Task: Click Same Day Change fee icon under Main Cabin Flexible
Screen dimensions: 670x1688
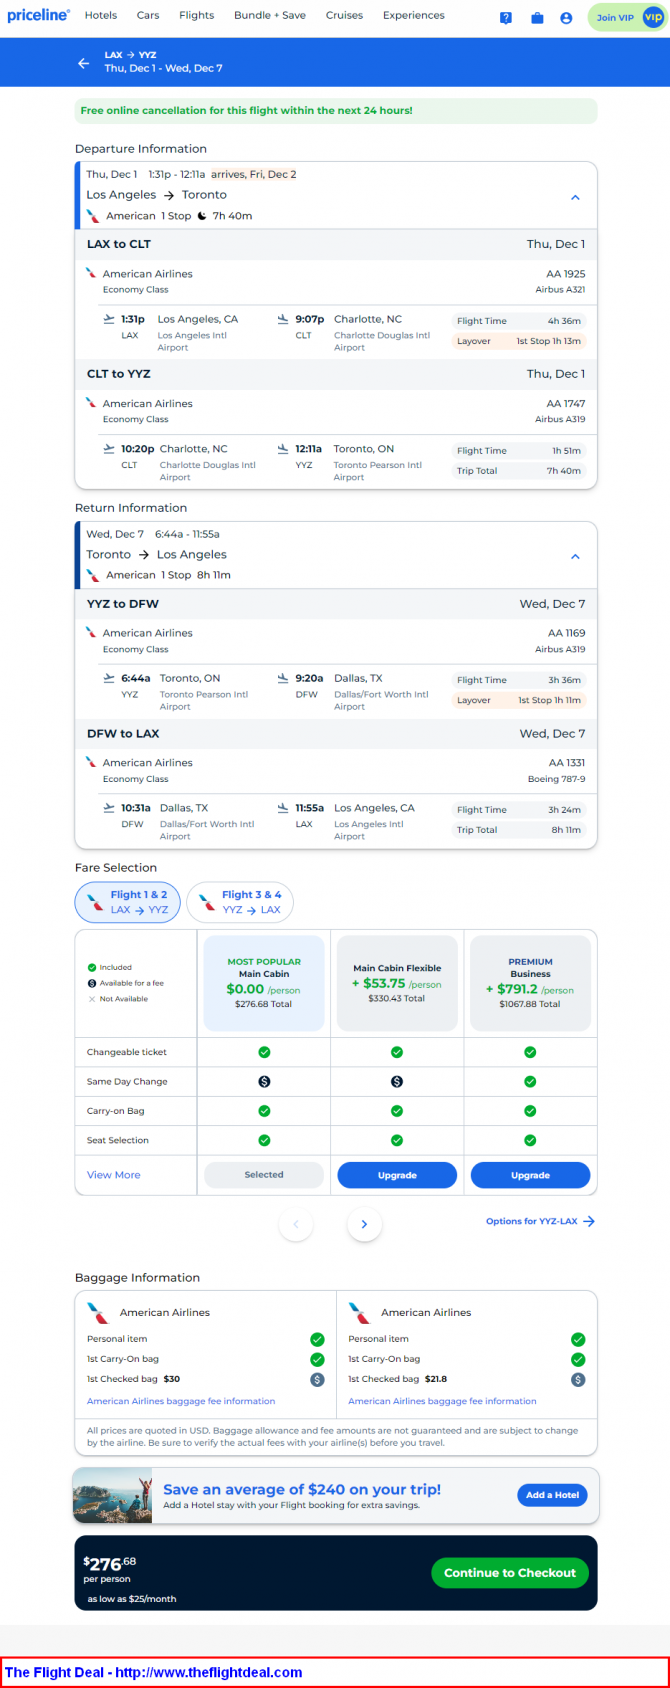Action: click(x=397, y=1081)
